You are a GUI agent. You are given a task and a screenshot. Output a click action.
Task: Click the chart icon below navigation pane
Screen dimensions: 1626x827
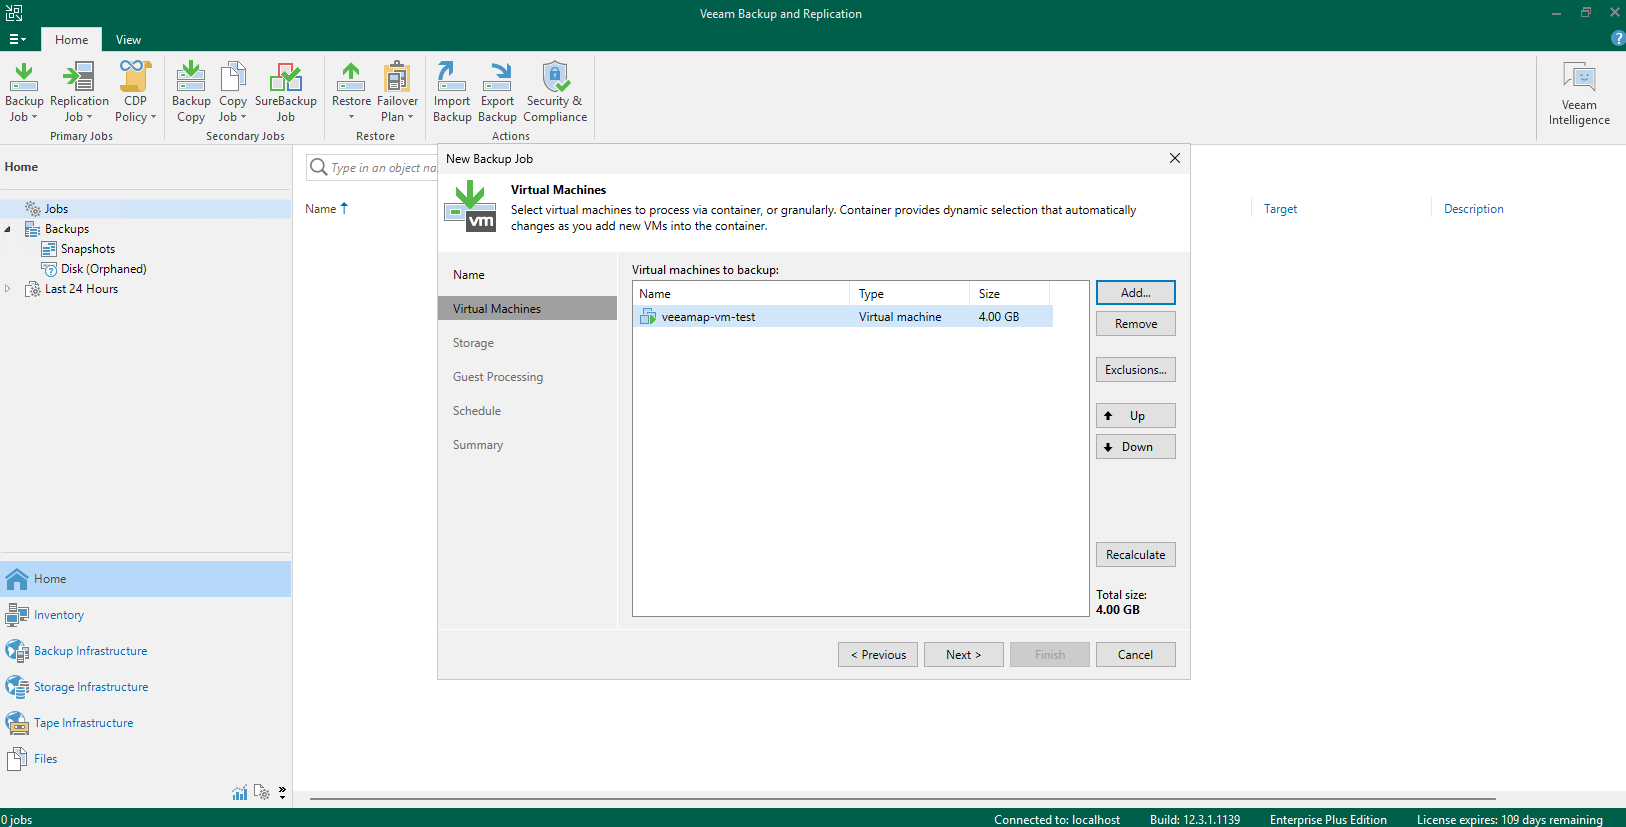240,793
